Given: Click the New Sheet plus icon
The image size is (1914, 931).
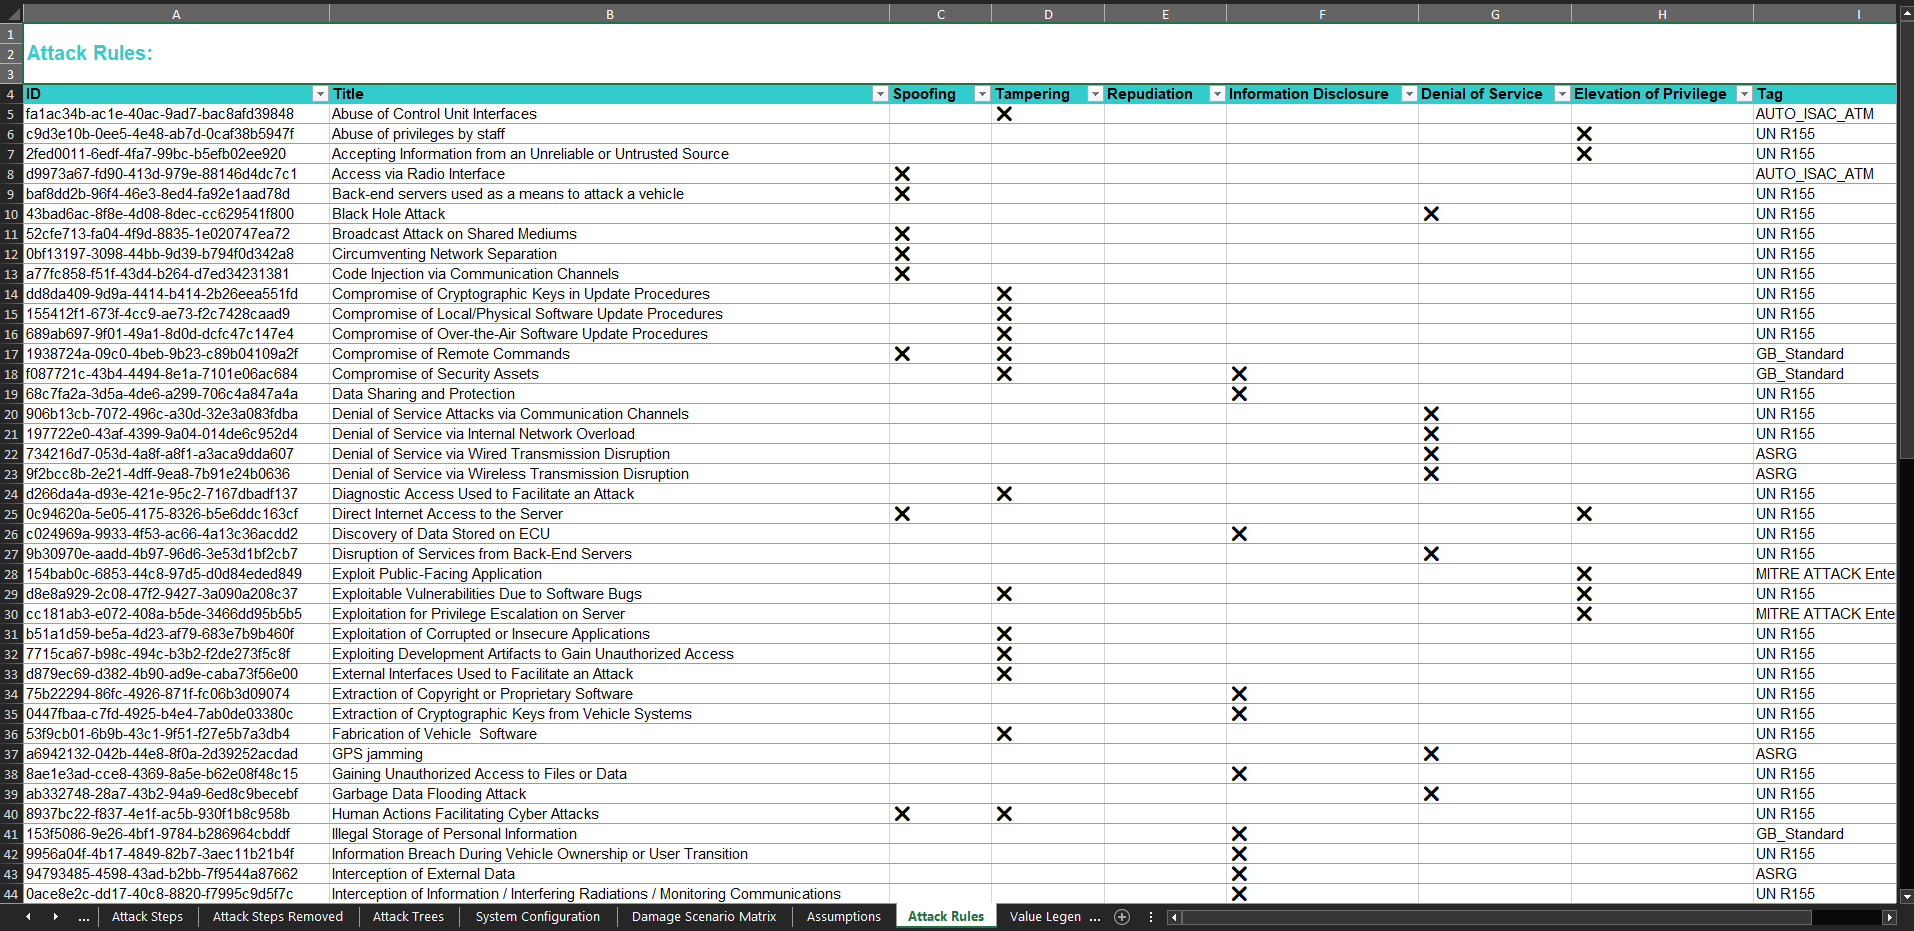Looking at the screenshot, I should pyautogui.click(x=1122, y=917).
